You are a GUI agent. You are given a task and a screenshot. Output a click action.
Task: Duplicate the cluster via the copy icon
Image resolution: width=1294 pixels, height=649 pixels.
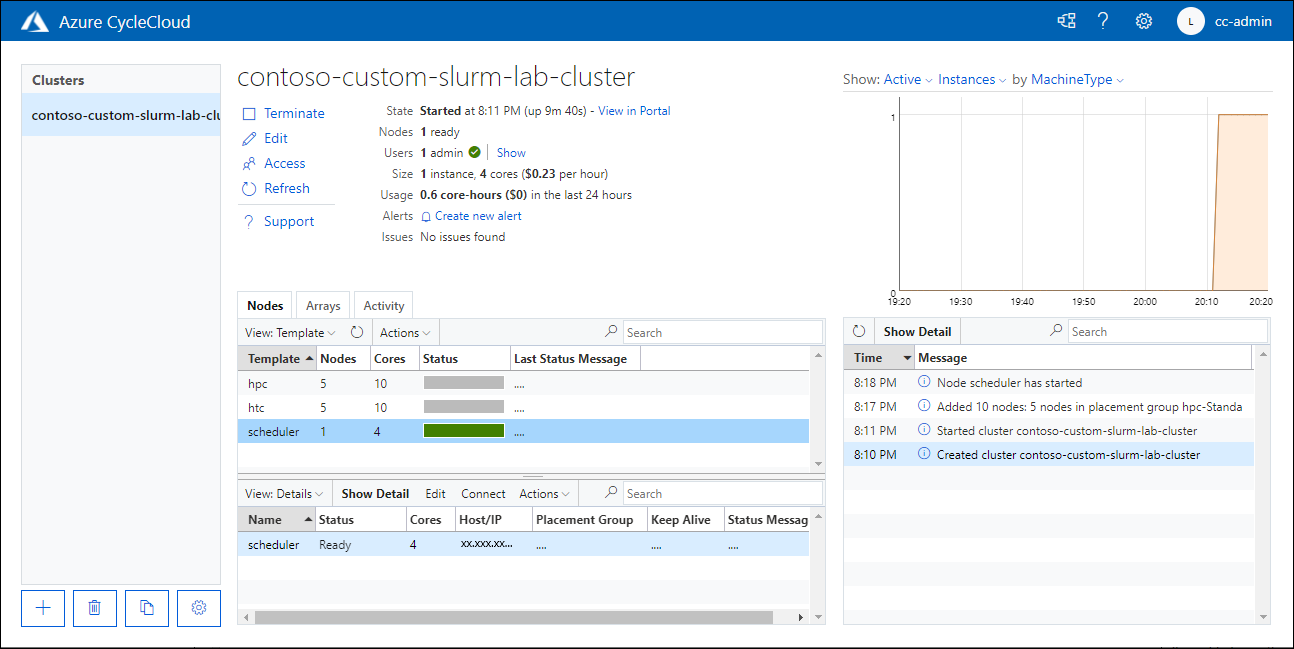pyautogui.click(x=146, y=608)
